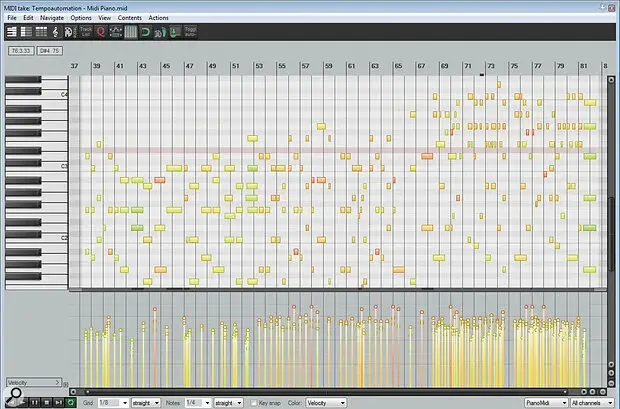Open the Grid 1/8 division dropdown

tap(113, 403)
